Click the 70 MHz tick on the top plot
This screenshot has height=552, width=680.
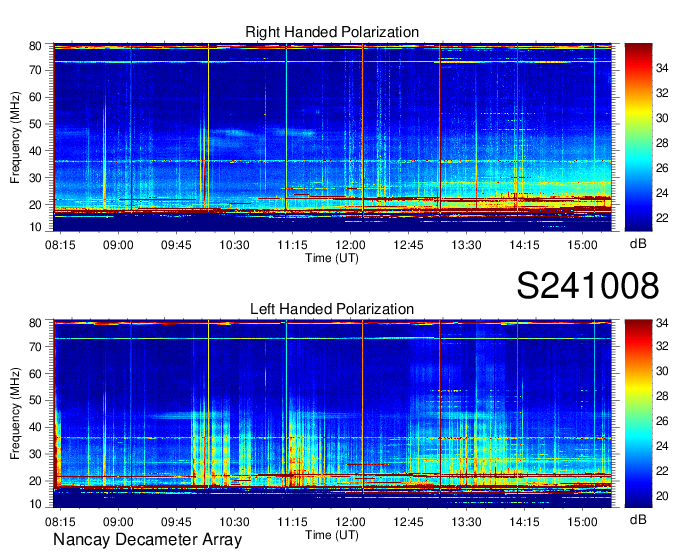[x=35, y=70]
